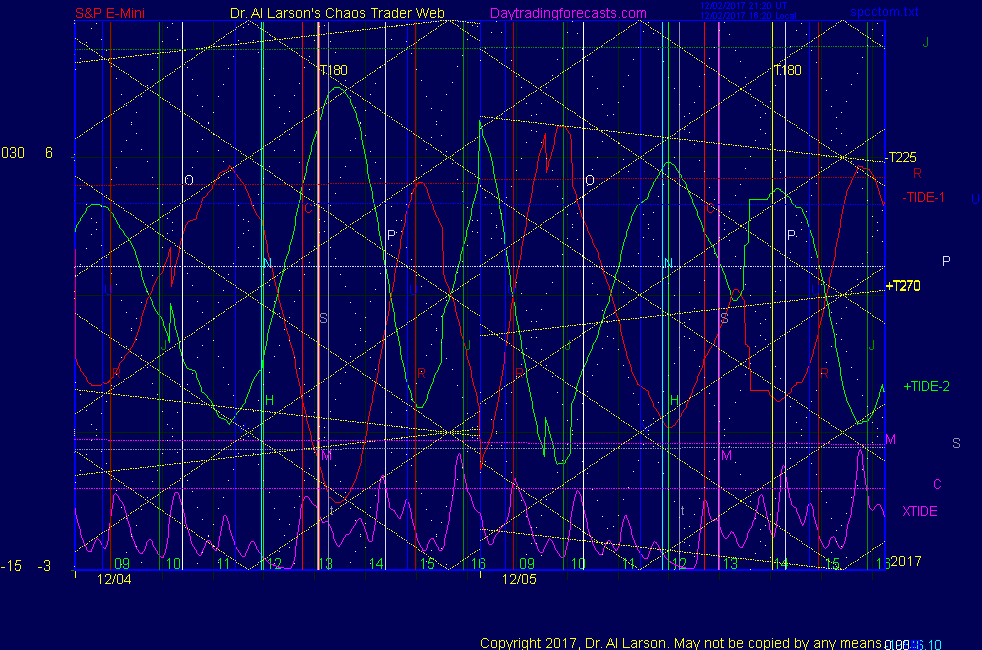Click the 09 hour label above 12/05
The image size is (982, 650).
point(527,564)
